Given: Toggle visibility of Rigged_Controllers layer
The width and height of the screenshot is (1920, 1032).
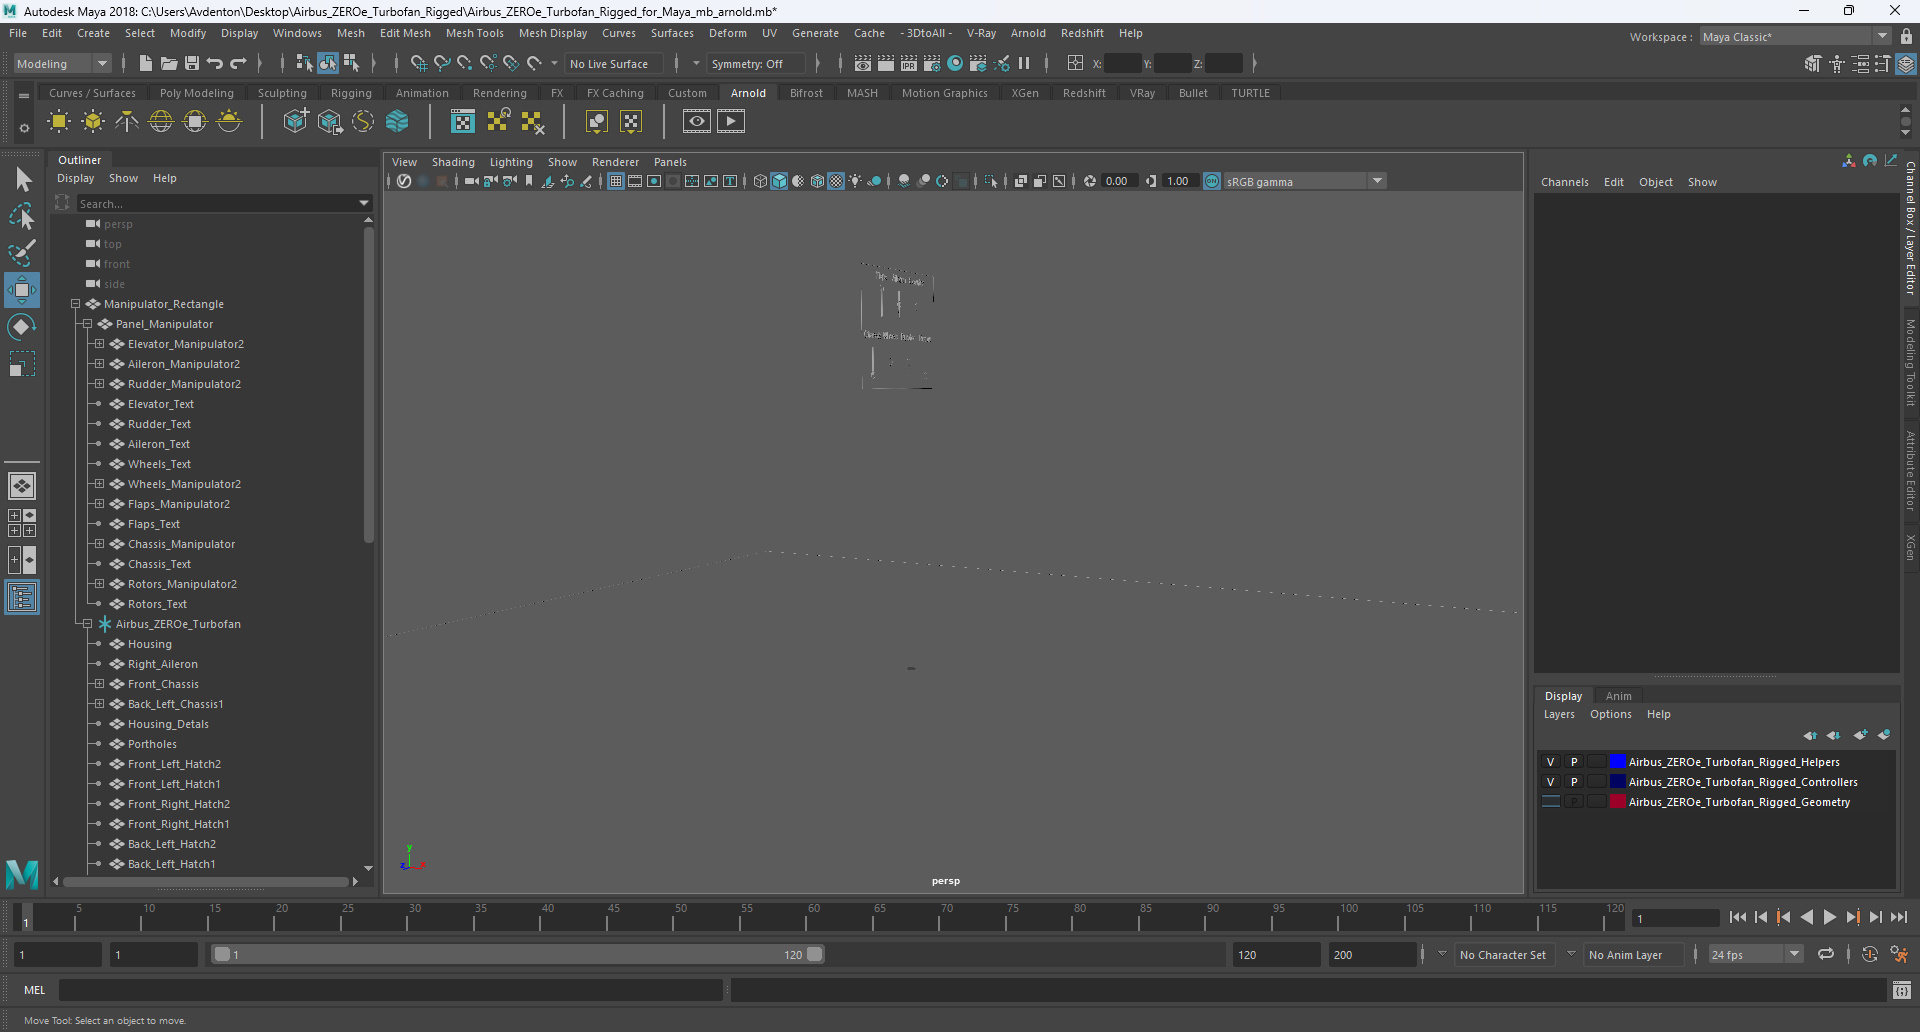Looking at the screenshot, I should pos(1551,782).
